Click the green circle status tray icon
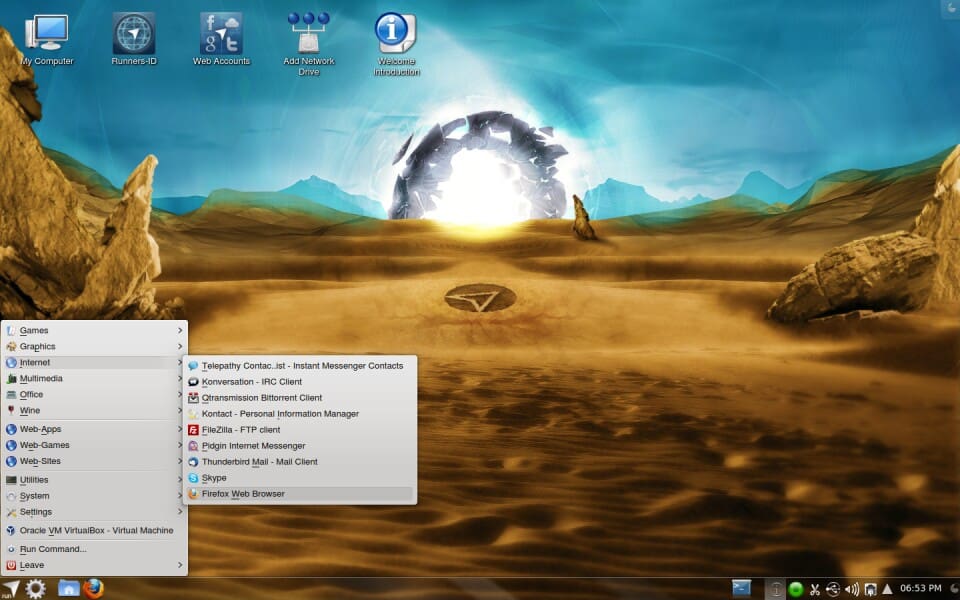The height and width of the screenshot is (600, 960). pos(795,589)
